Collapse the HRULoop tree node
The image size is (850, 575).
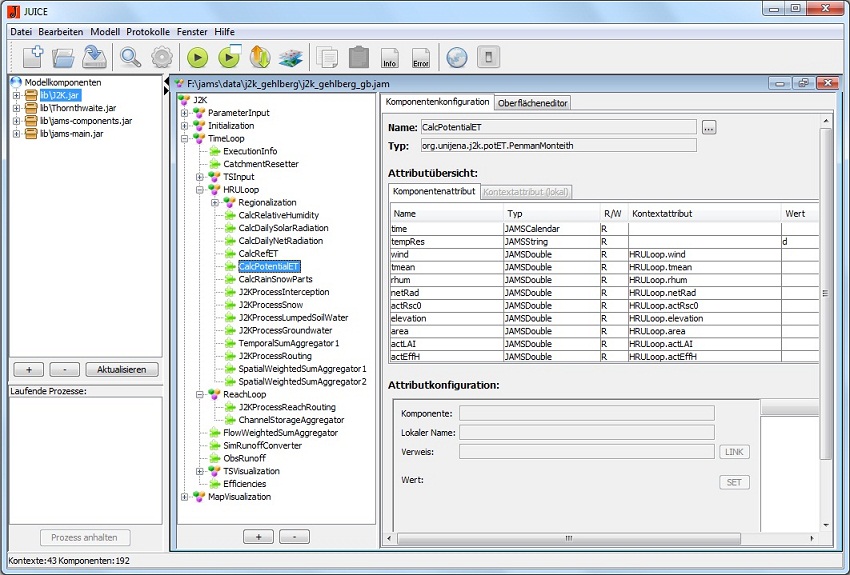(200, 190)
